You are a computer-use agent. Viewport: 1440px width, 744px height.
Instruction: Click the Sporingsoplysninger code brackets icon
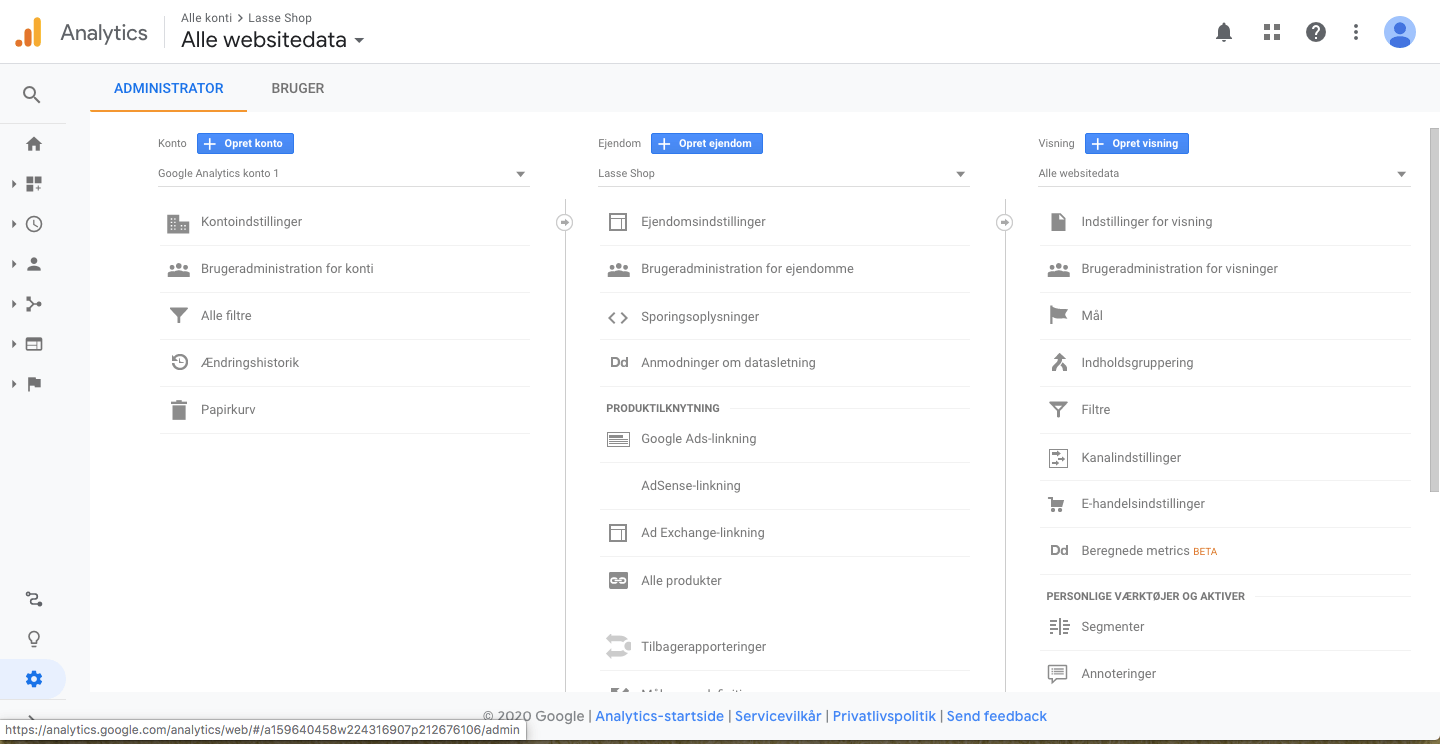618,318
